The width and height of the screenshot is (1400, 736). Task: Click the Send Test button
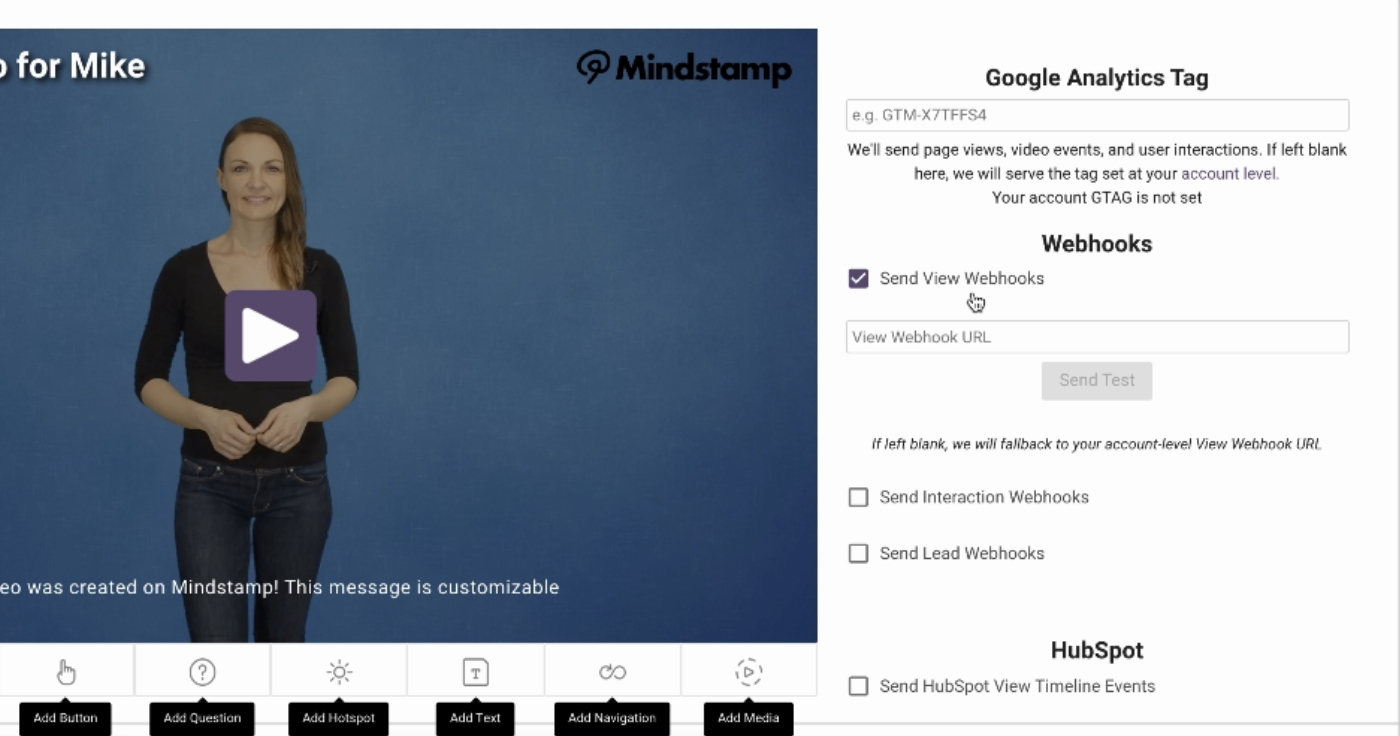(x=1097, y=380)
